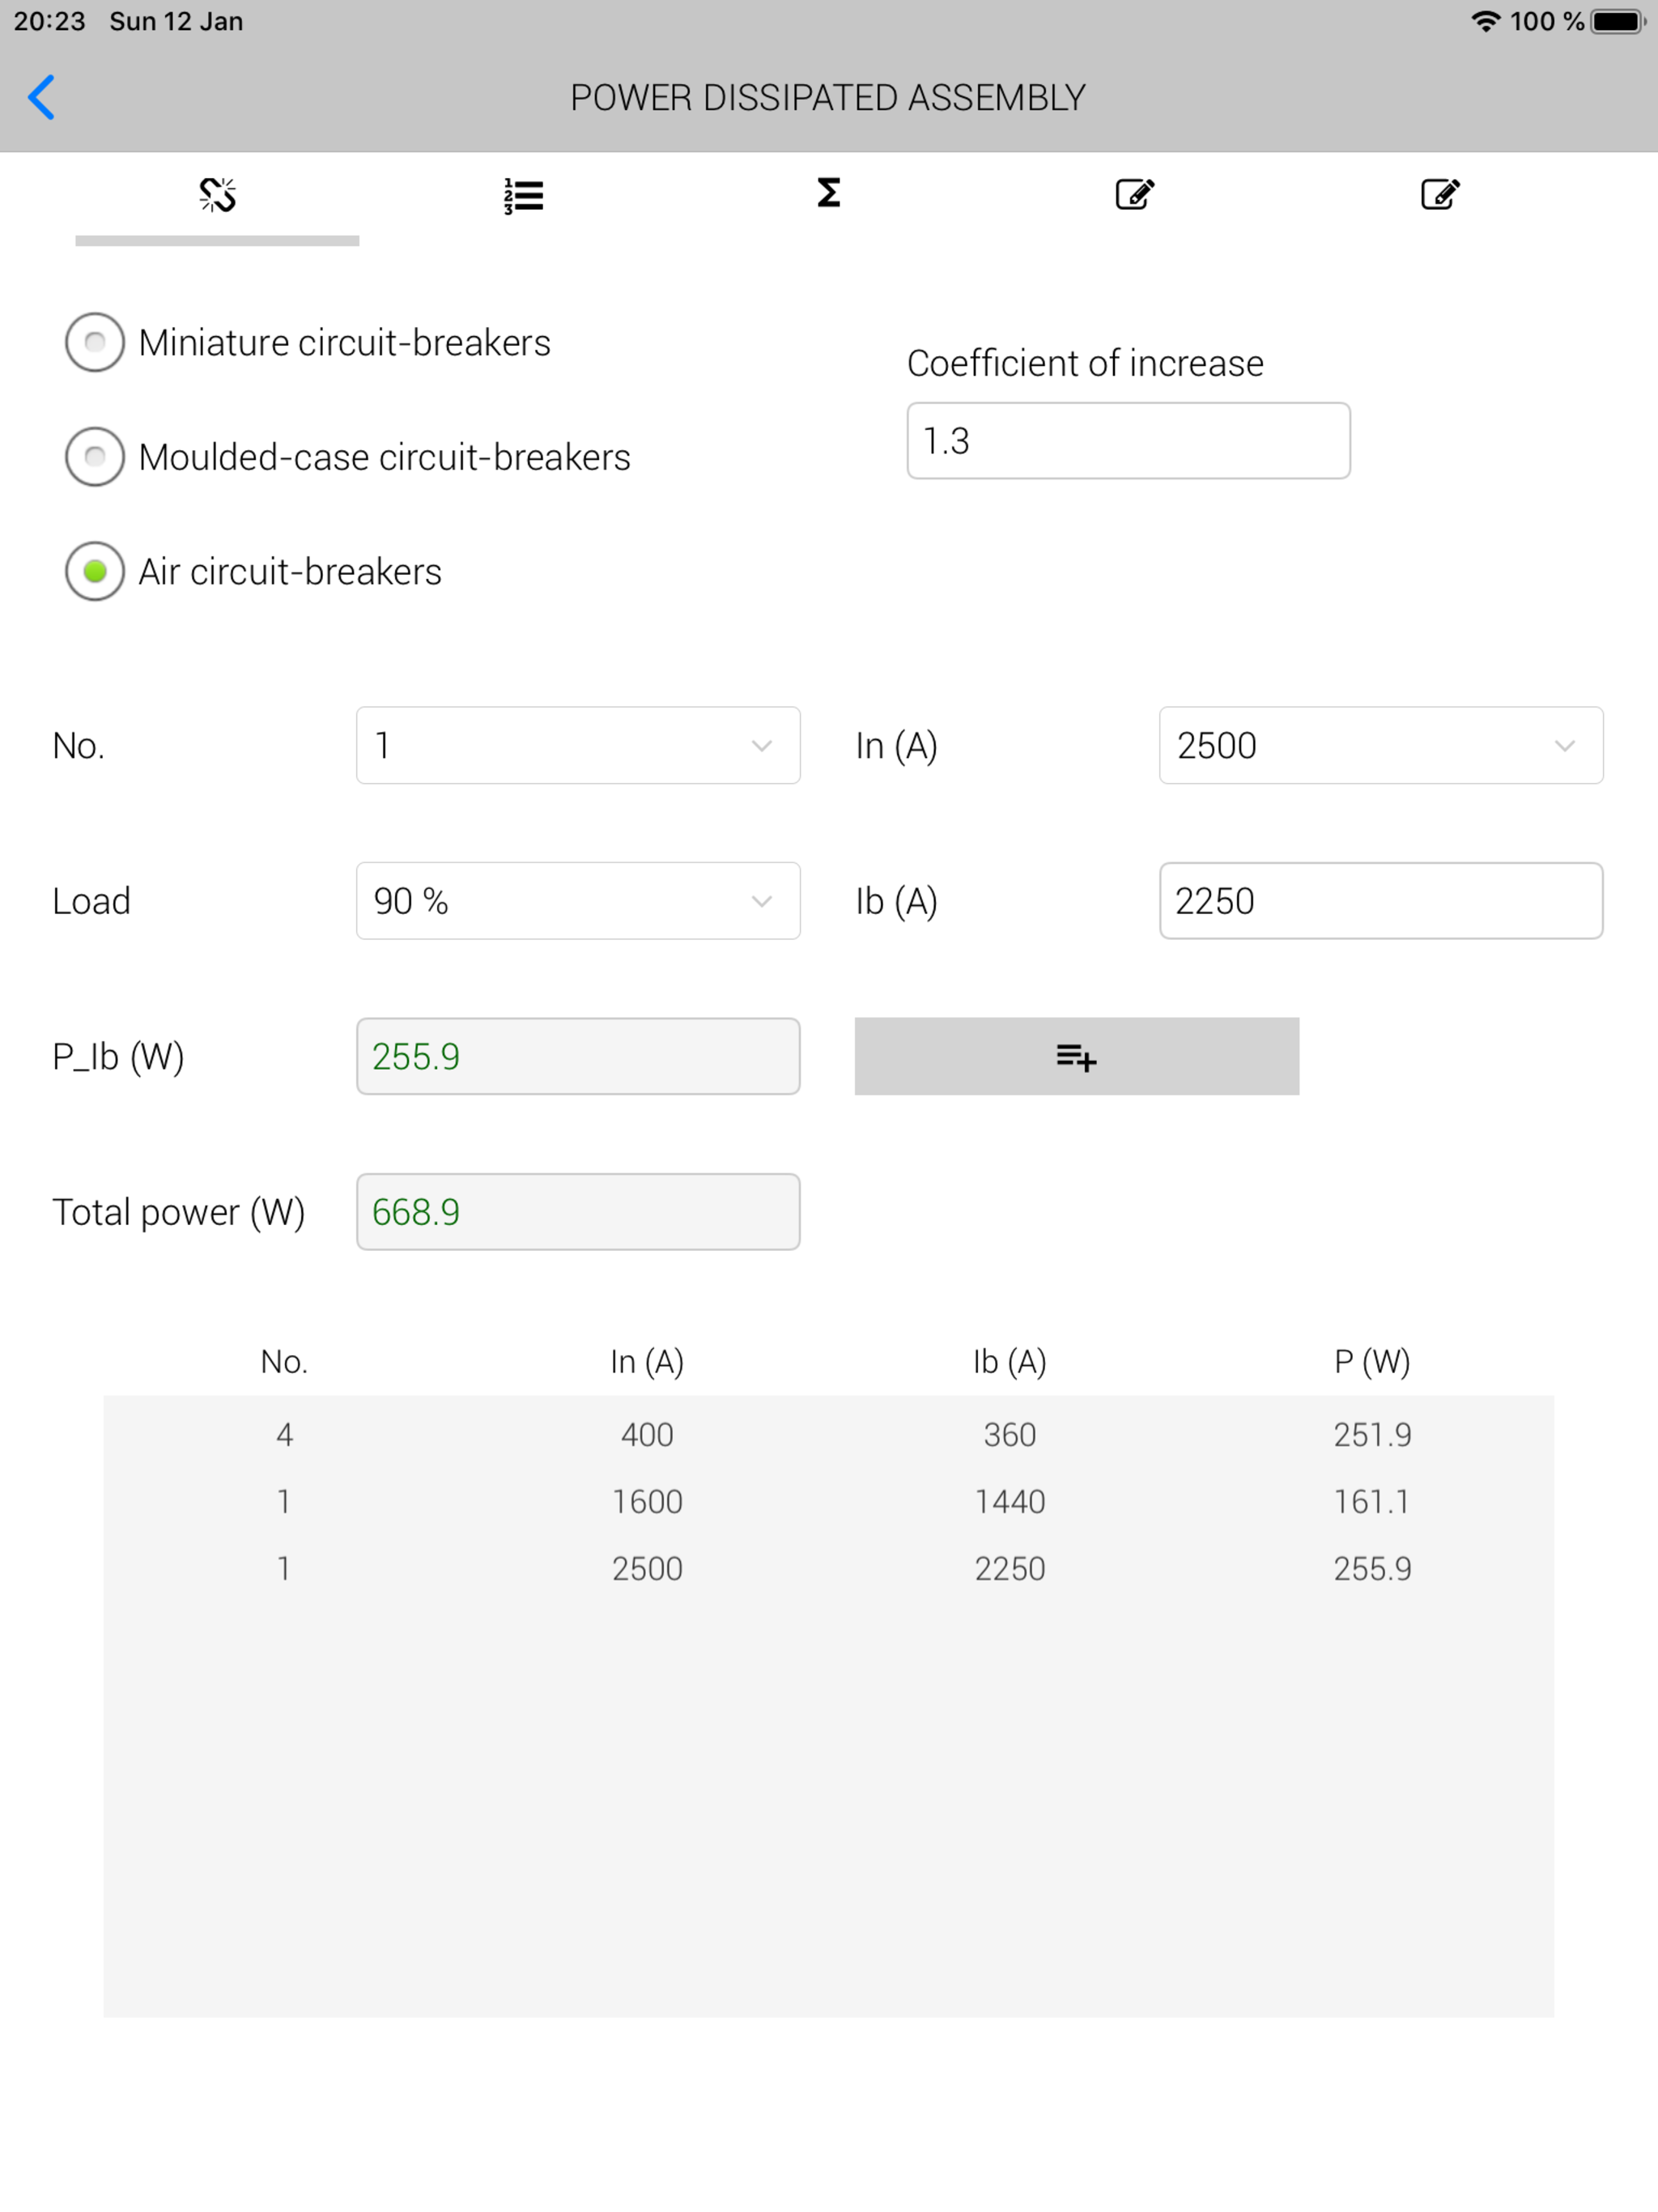
Task: Click the Ib (A) input field
Action: pos(1380,901)
